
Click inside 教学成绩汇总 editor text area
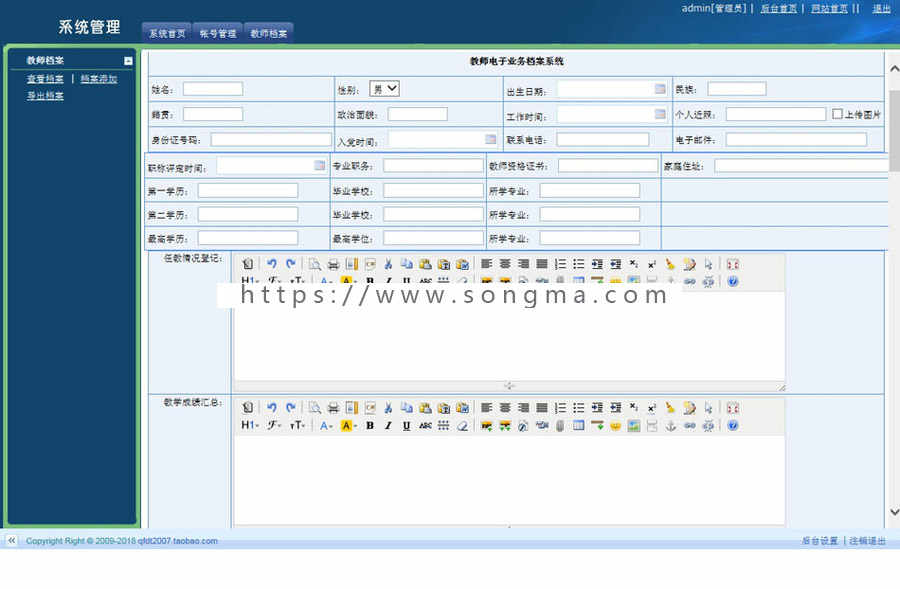pos(509,479)
